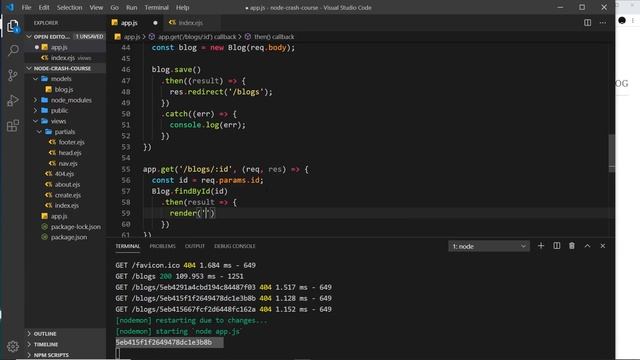
Task: Open blog.js in models folder
Action: 65,89
